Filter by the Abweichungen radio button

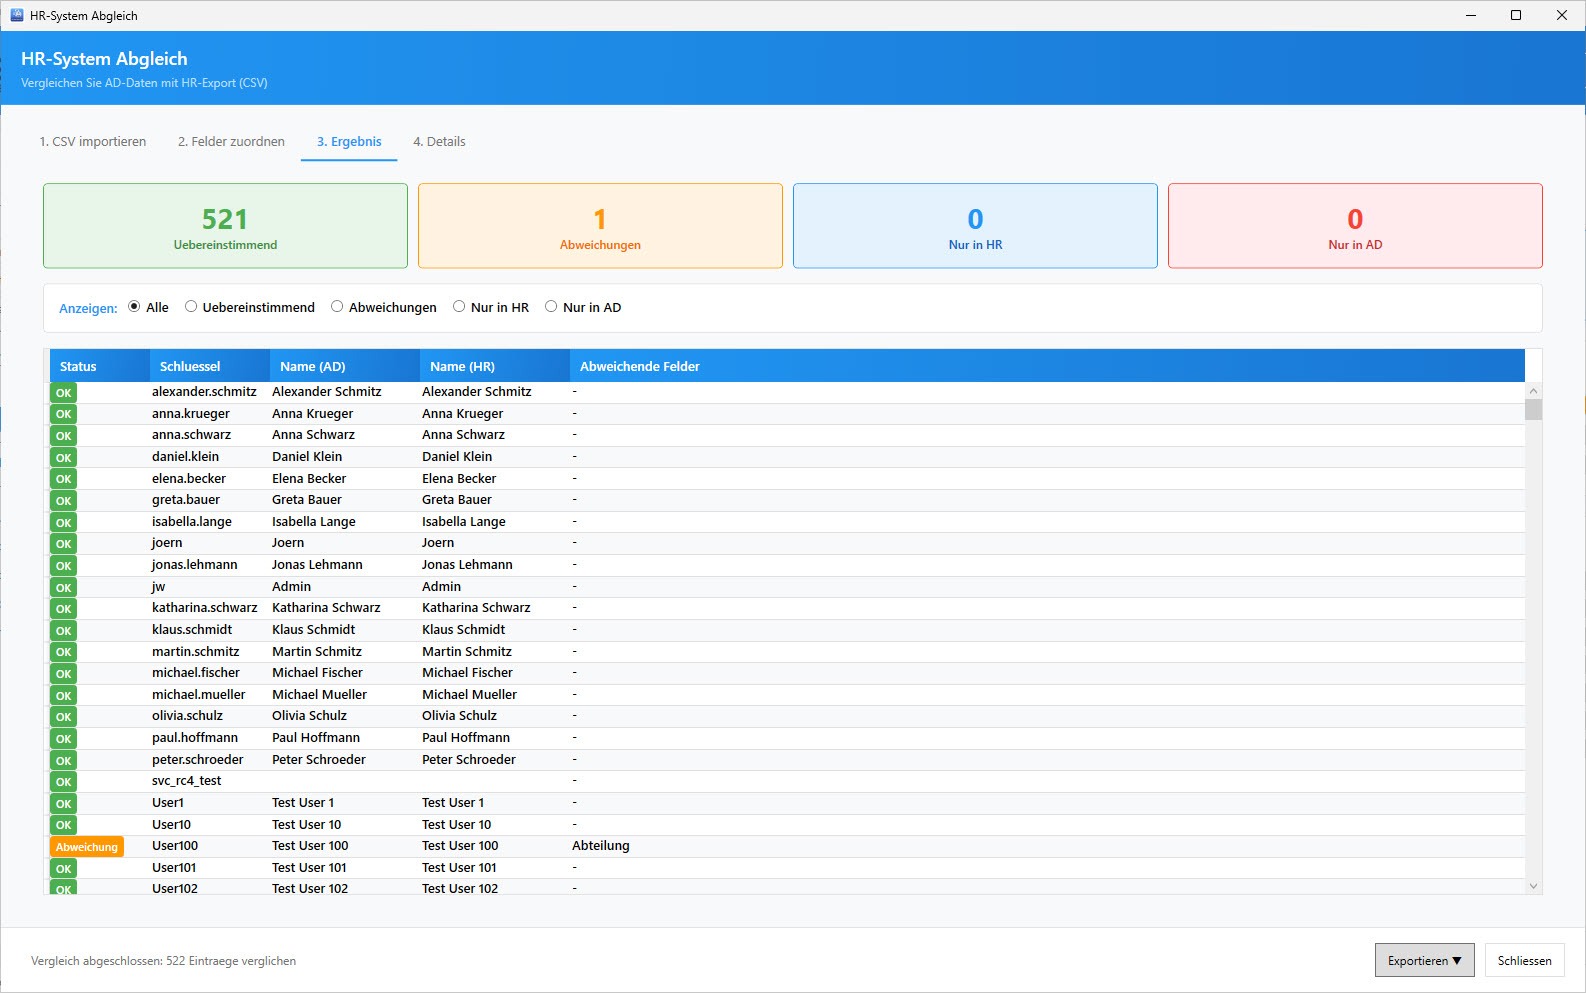pos(337,307)
